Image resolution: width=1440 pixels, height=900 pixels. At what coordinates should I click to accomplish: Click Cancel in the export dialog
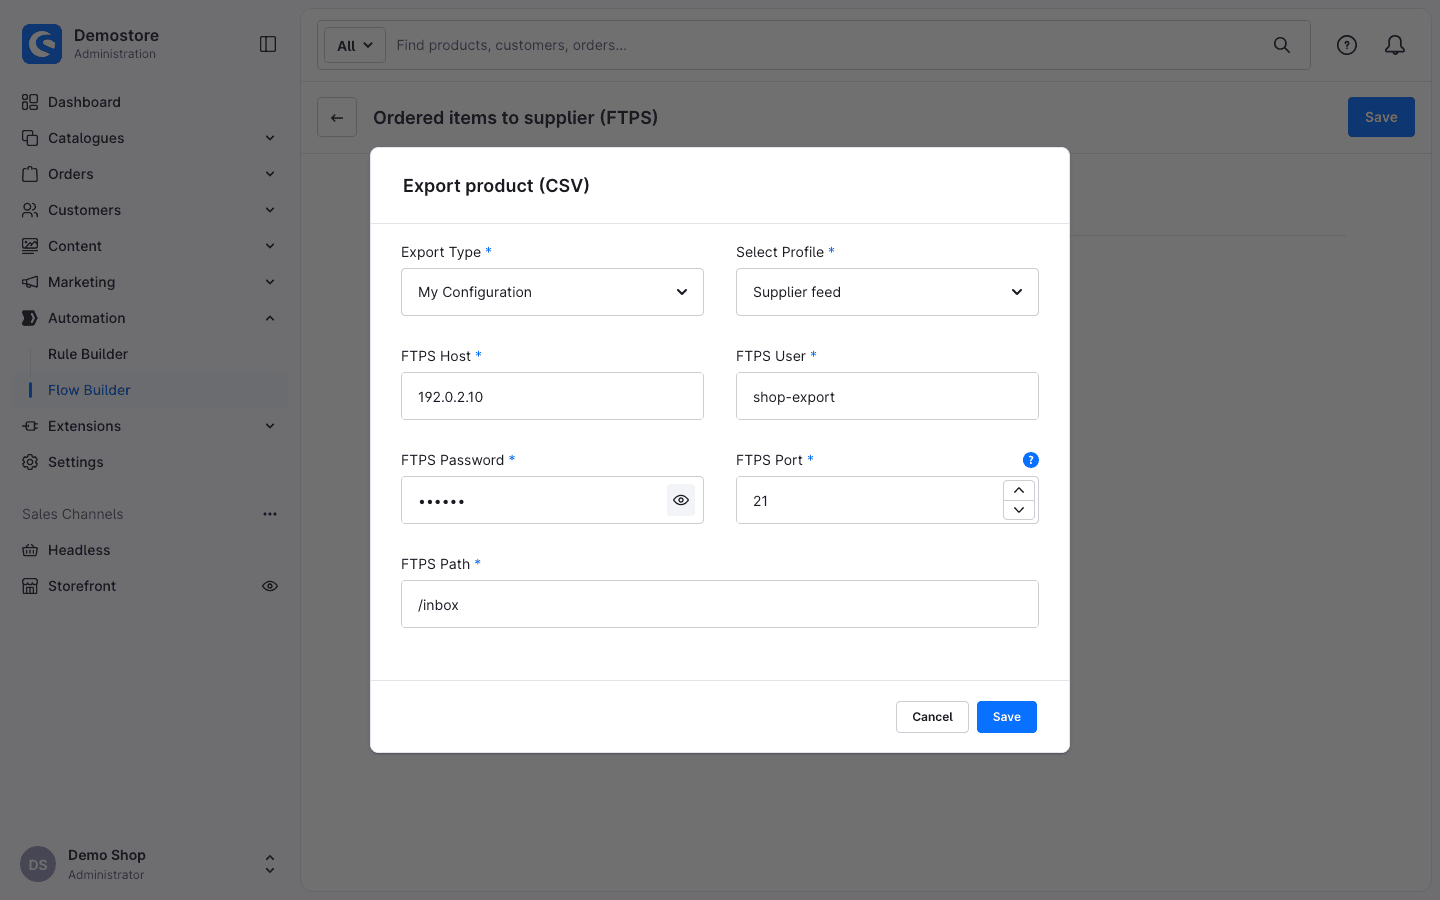click(932, 717)
